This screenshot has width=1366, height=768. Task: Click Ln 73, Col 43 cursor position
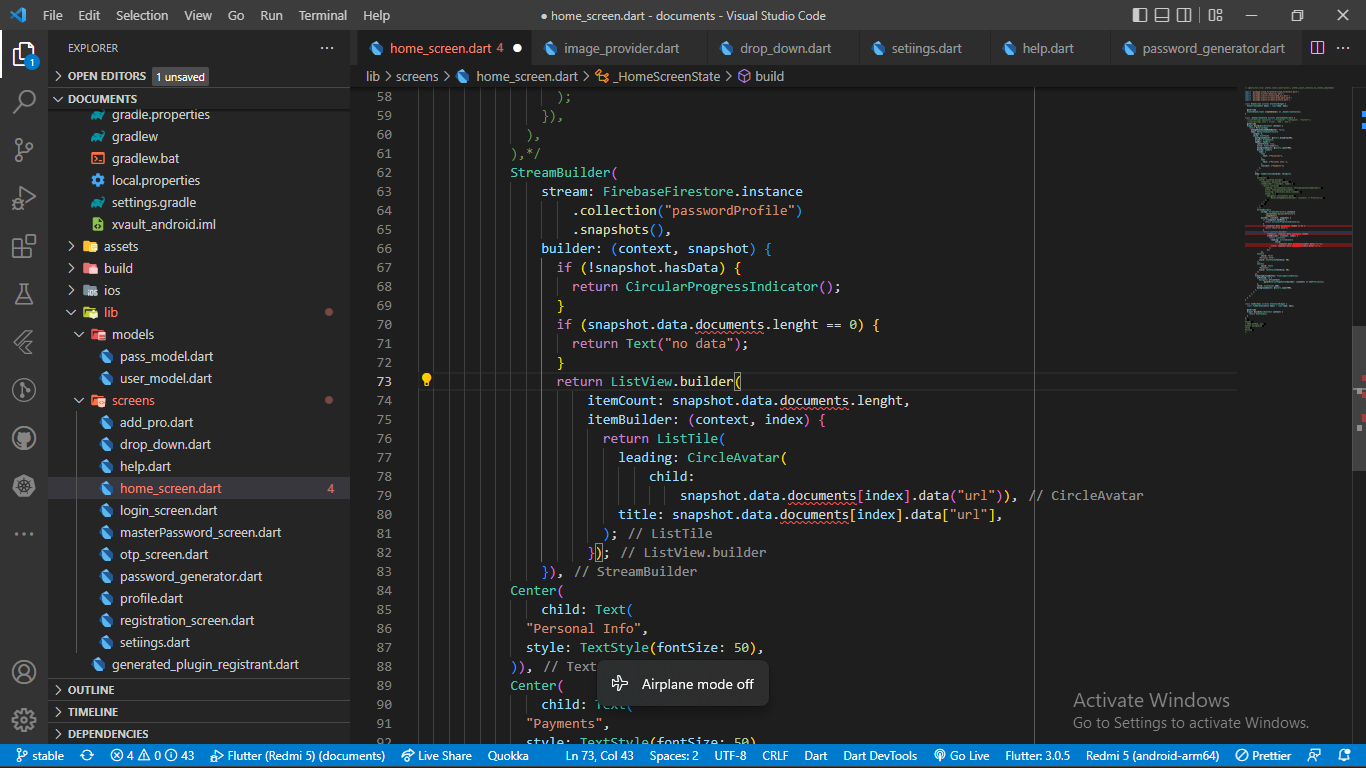(x=599, y=756)
